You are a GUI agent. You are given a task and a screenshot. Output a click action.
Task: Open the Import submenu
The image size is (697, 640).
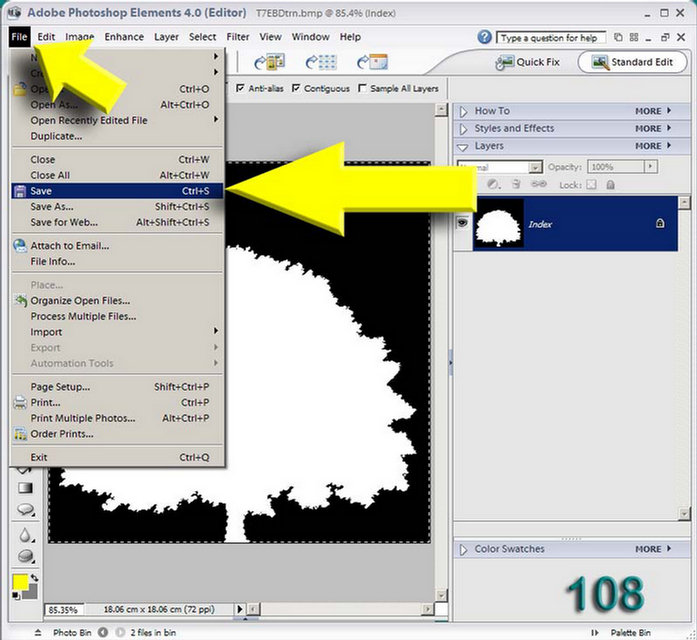click(x=117, y=332)
